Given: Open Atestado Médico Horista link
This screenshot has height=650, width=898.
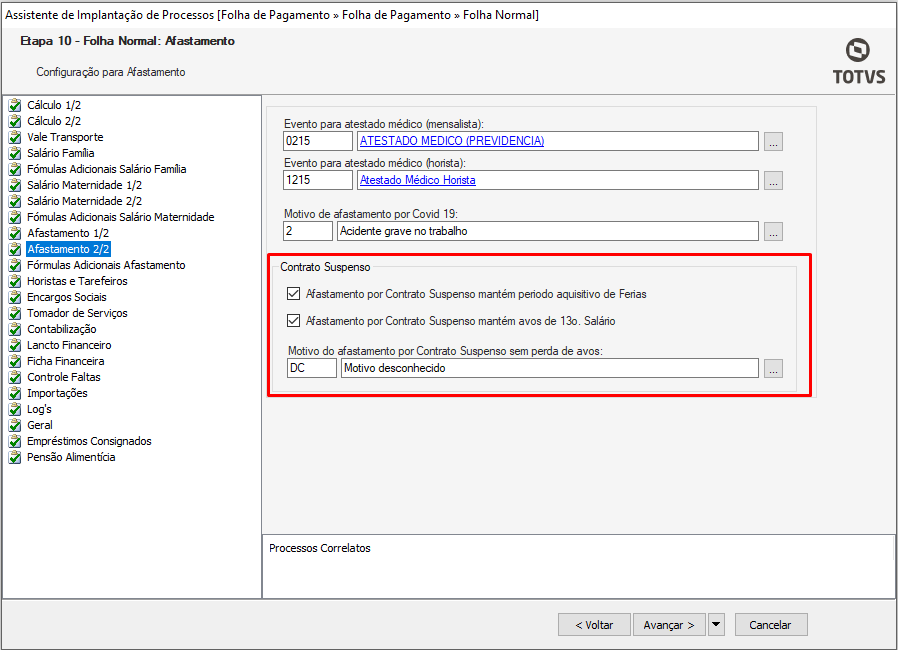Looking at the screenshot, I should (418, 180).
